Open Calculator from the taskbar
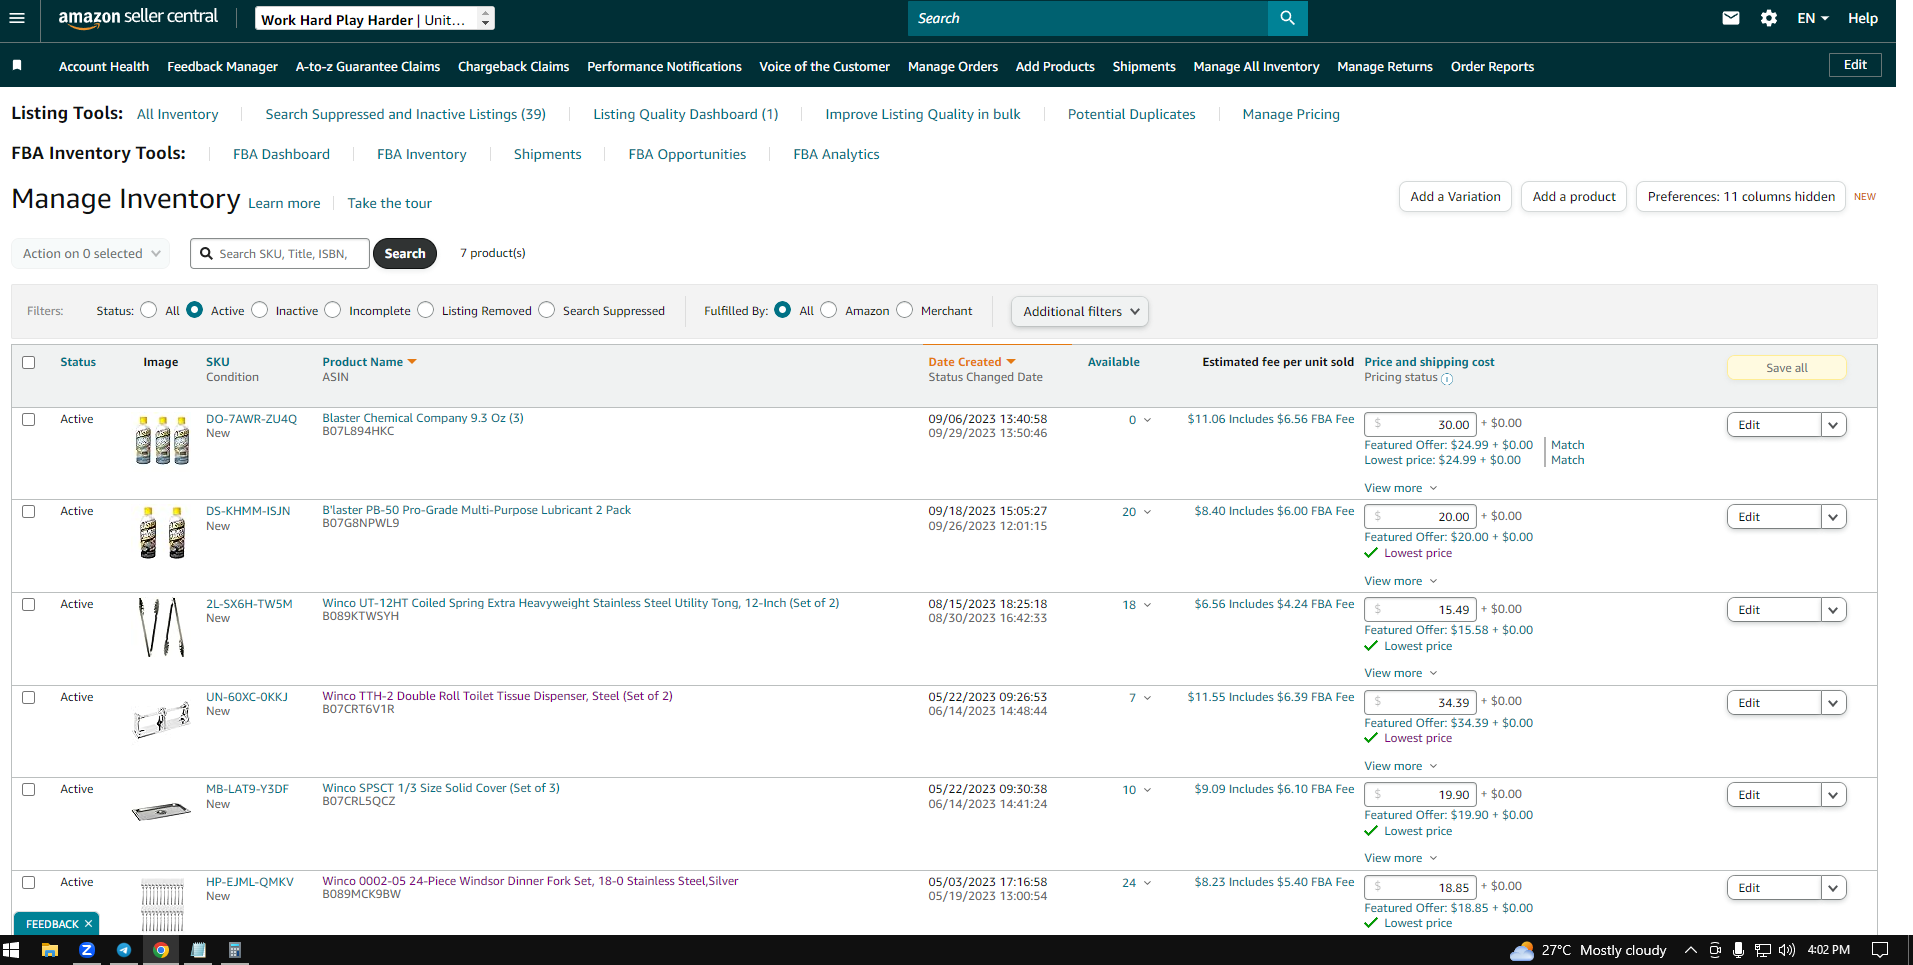The height and width of the screenshot is (965, 1913). click(x=235, y=950)
